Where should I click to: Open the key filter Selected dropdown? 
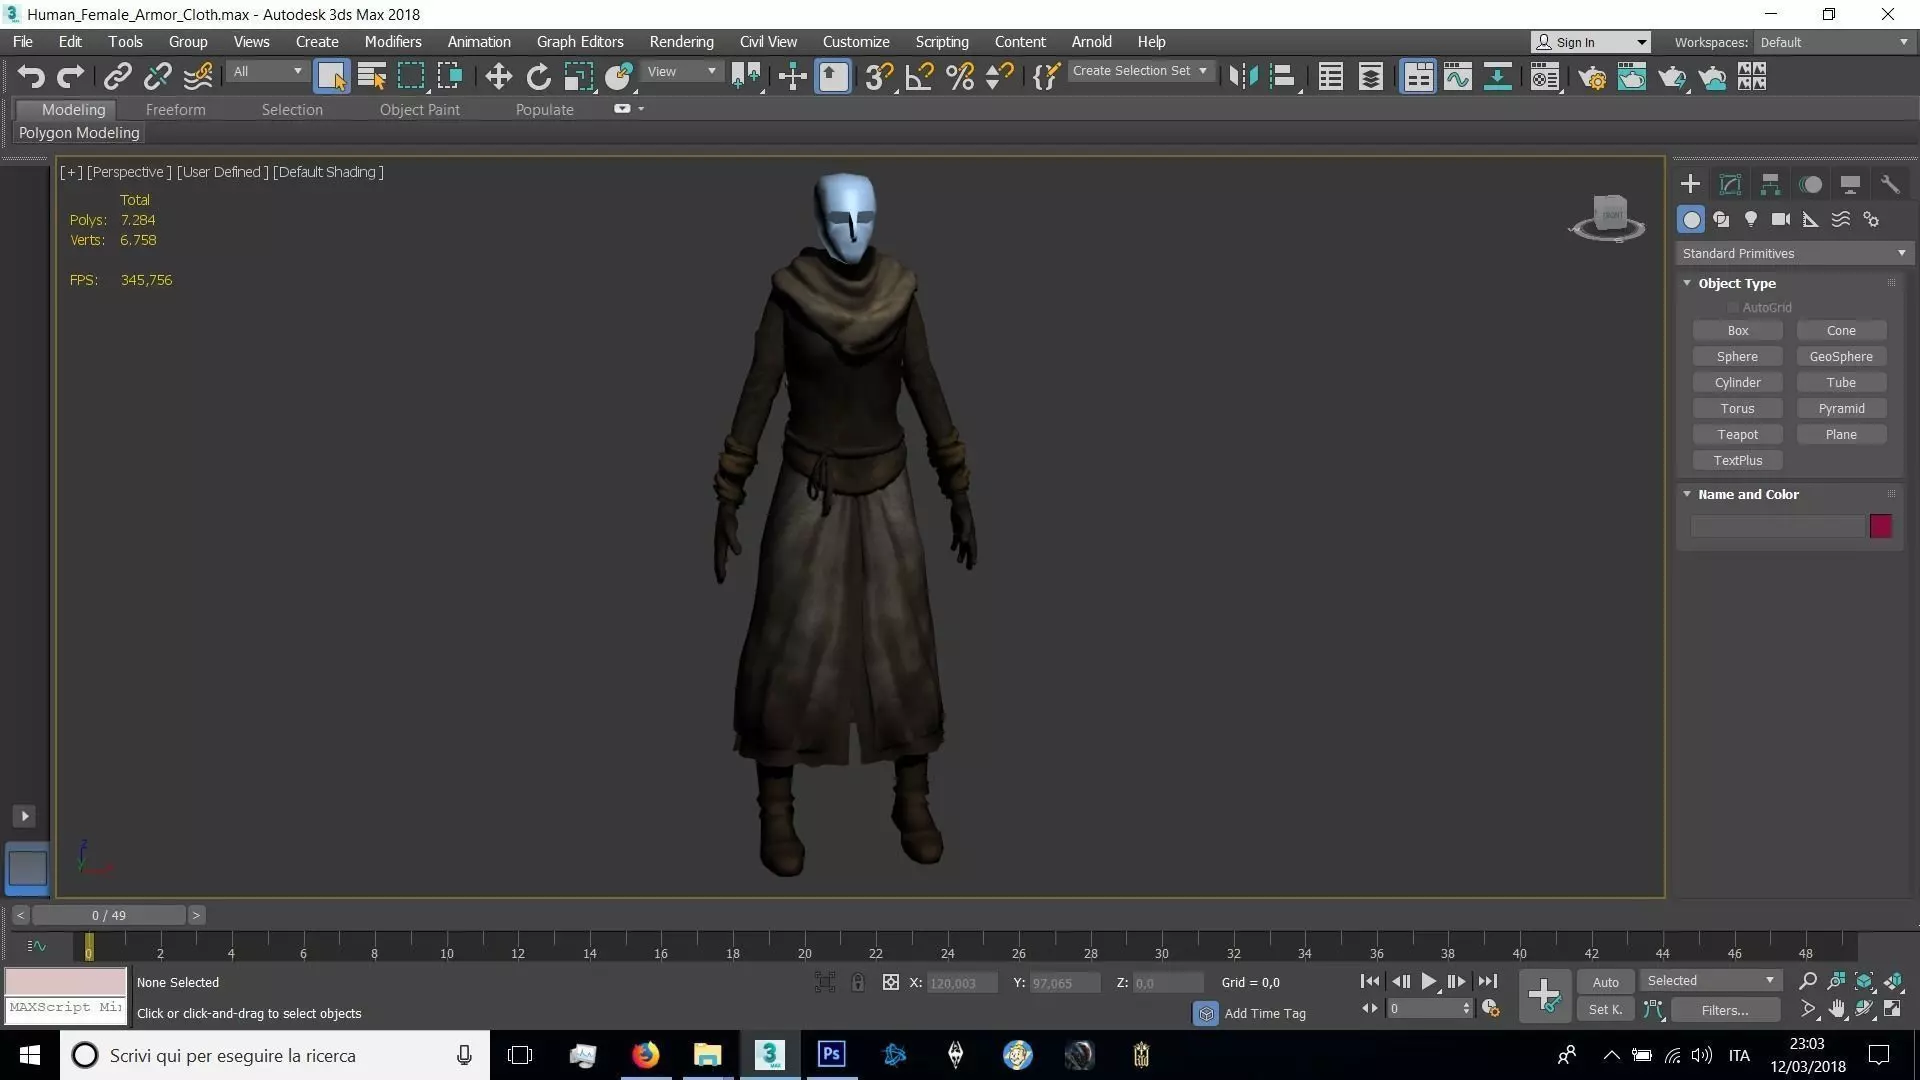1711,981
